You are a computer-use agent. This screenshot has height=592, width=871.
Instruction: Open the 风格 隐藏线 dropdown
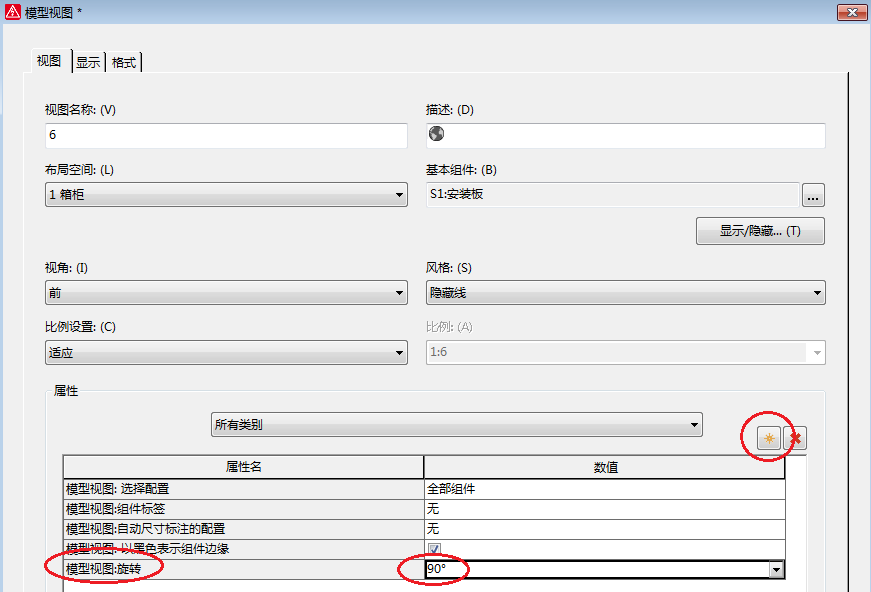(x=817, y=293)
